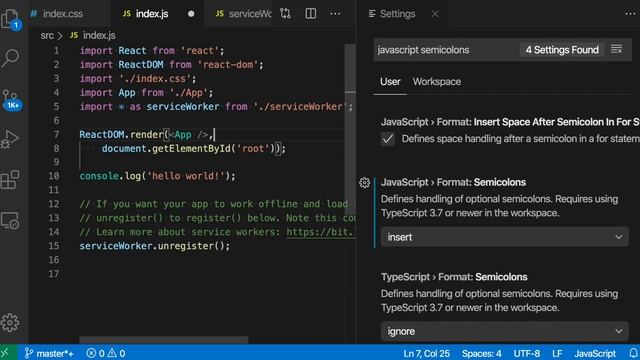Click the TypeScript › Format: Semicolons heading
640x360 pixels.
(x=454, y=277)
